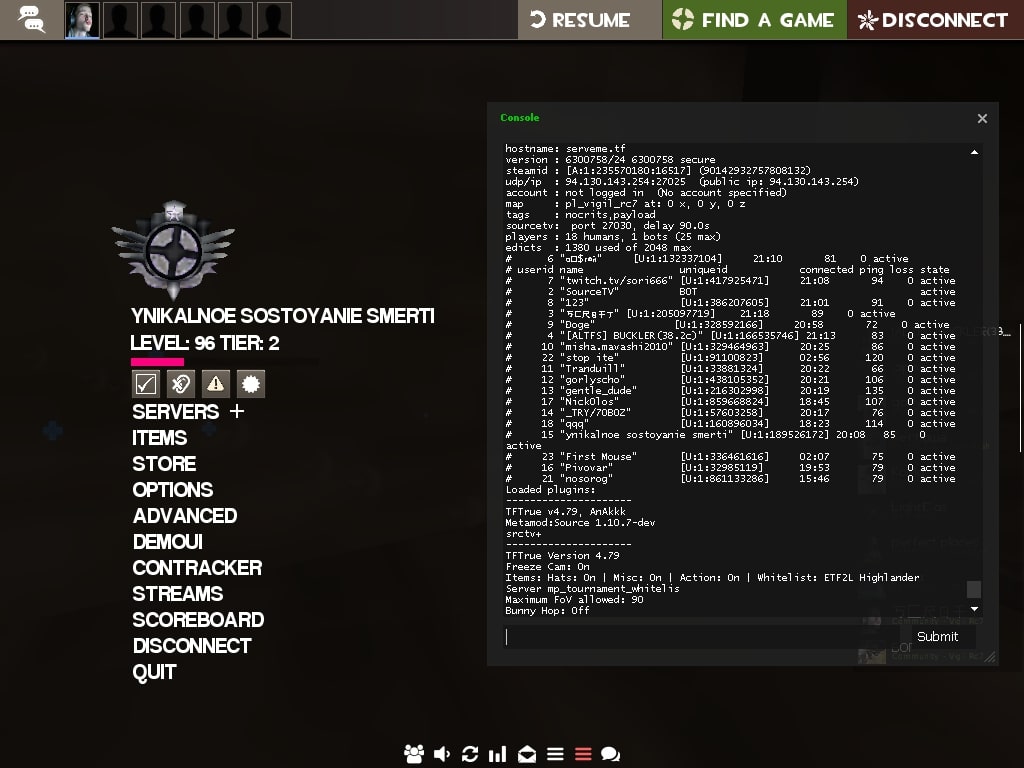Open the bar chart stats icon

click(498, 754)
